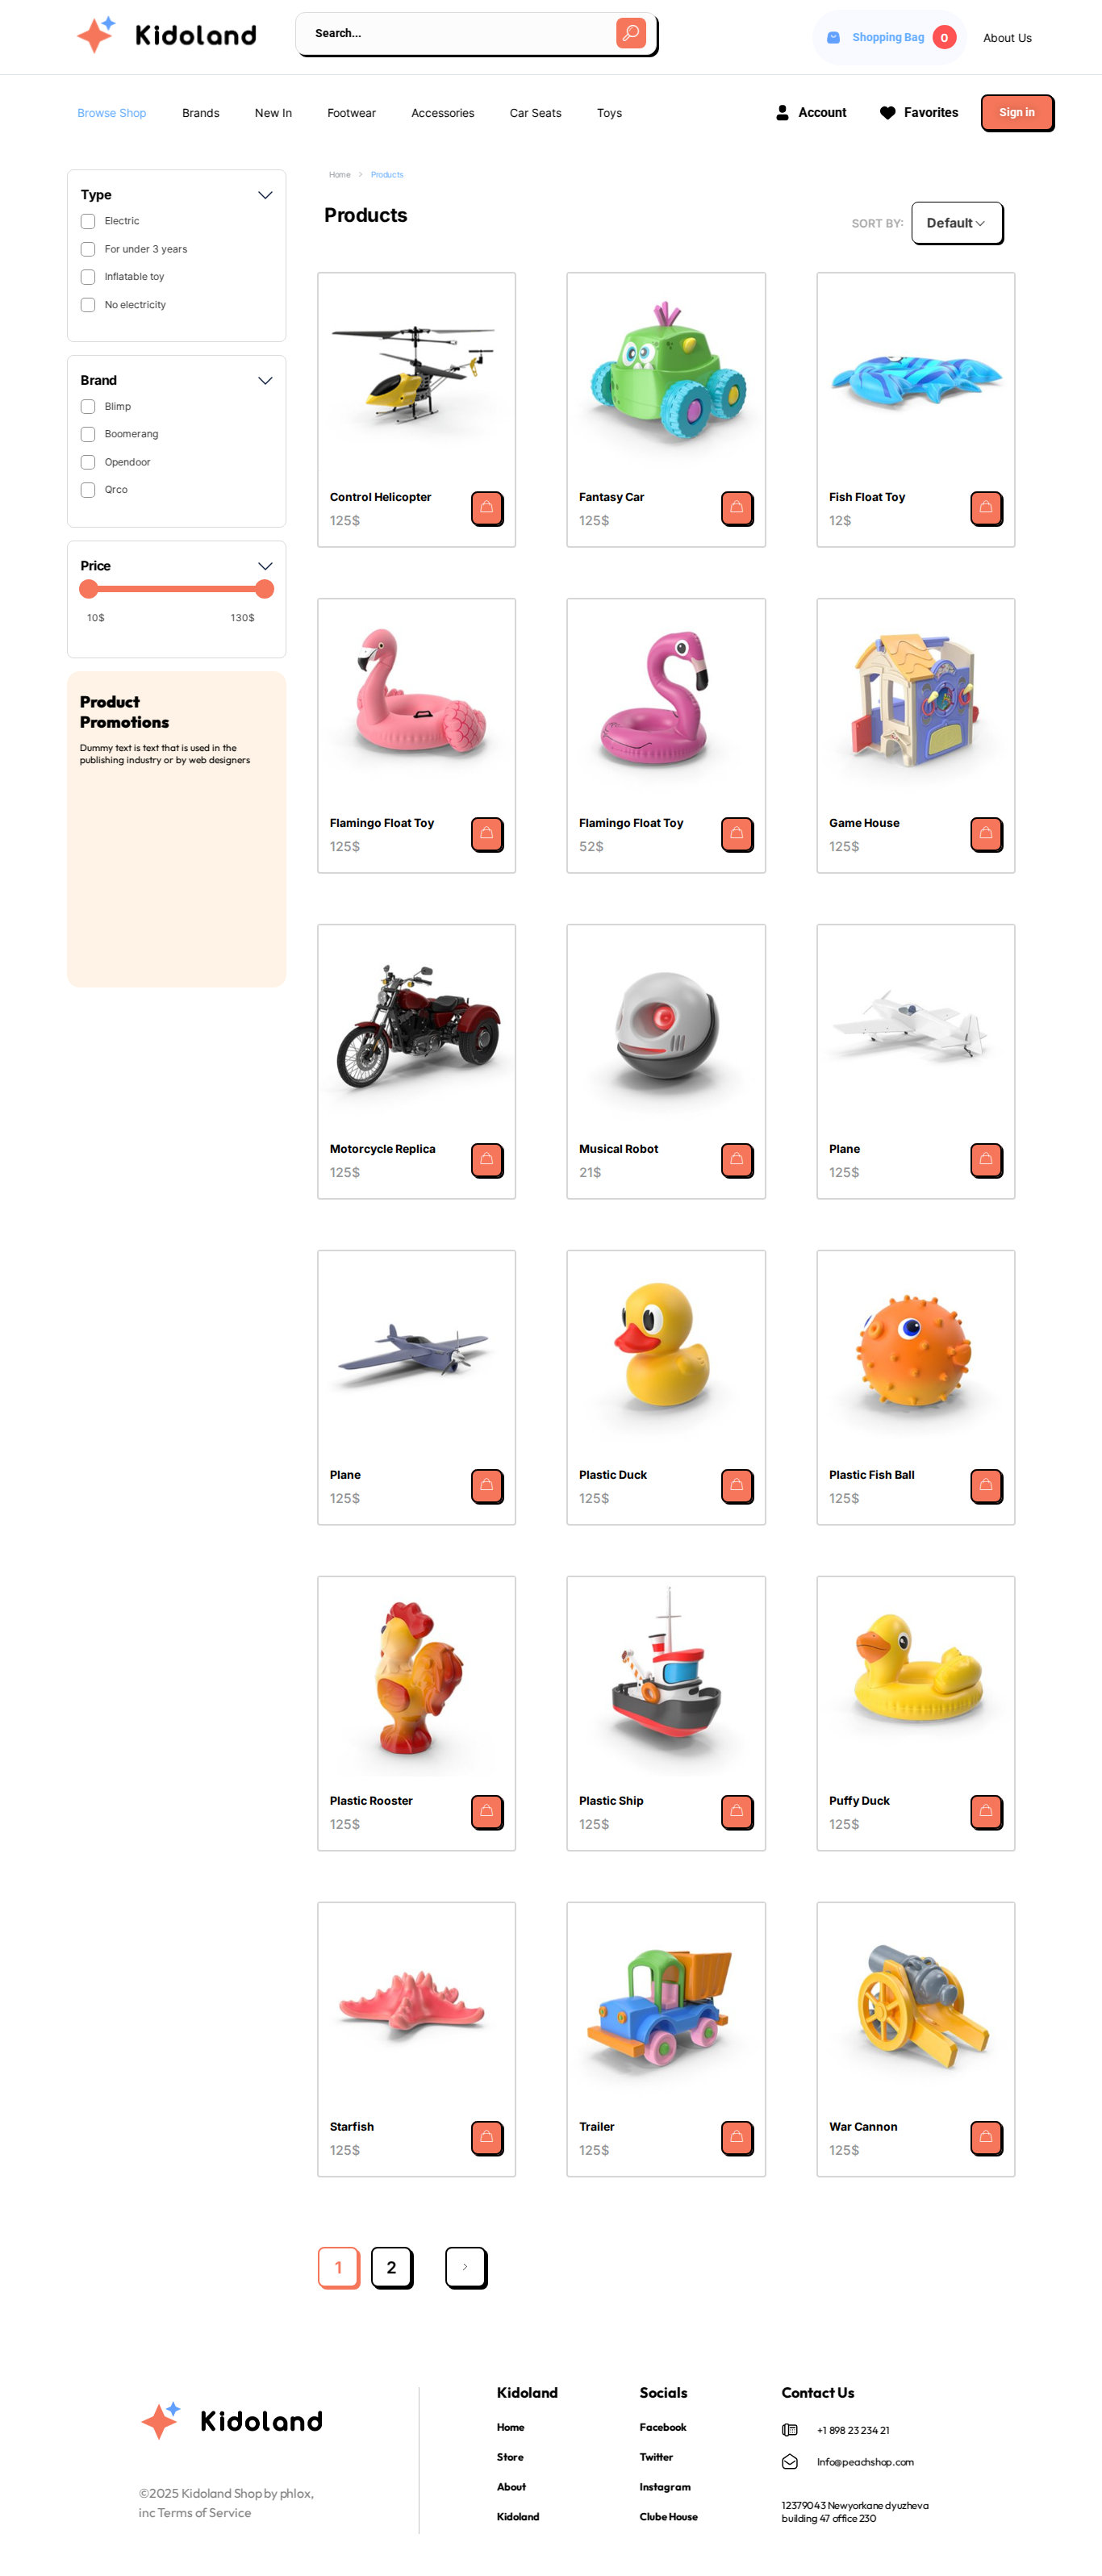Add Plastic Duck to shopping bag
Image resolution: width=1102 pixels, height=2576 pixels.
tap(736, 1486)
